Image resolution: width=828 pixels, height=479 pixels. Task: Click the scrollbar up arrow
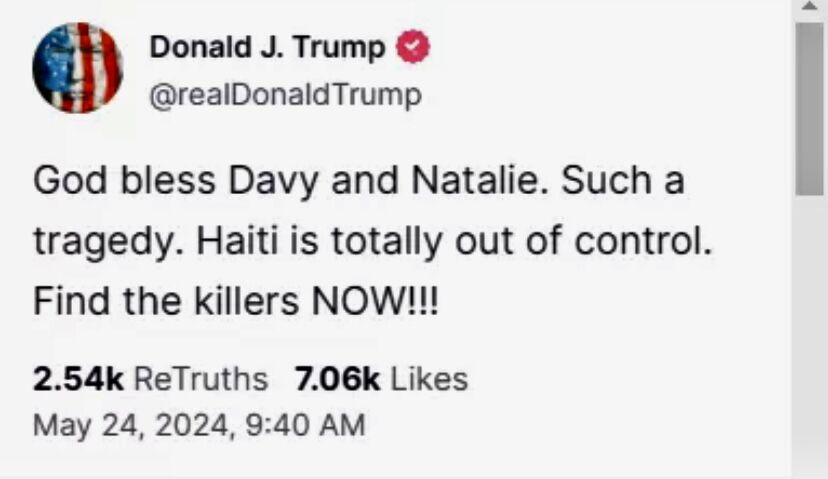pyautogui.click(x=810, y=9)
